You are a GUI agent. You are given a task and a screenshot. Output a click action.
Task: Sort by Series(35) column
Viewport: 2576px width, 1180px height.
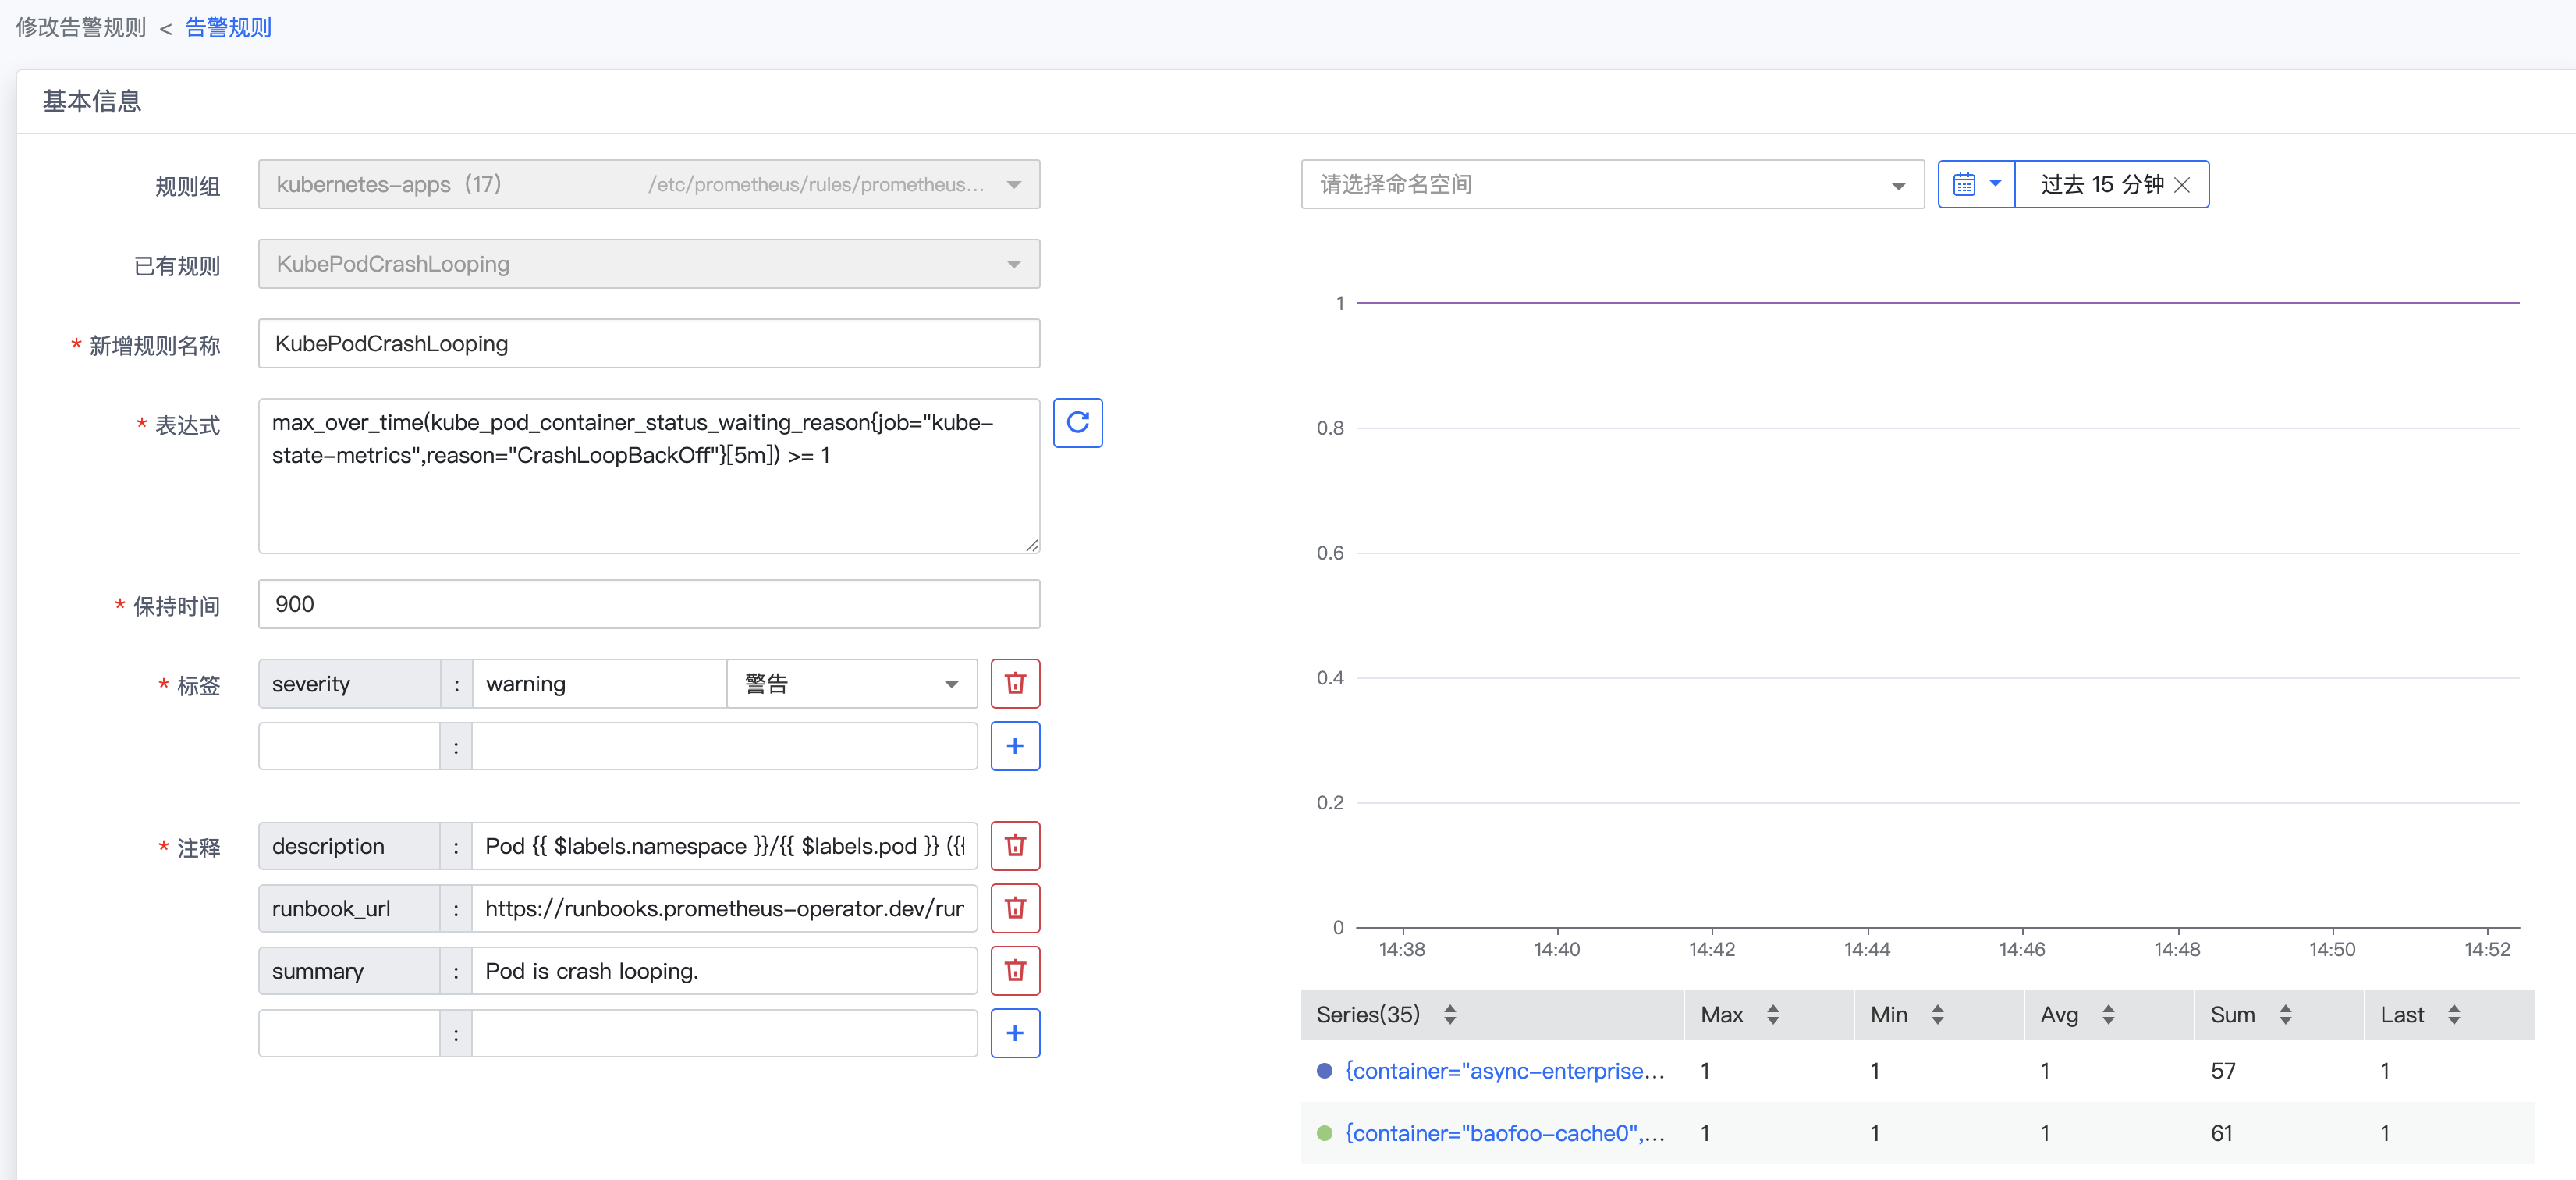pos(1449,1015)
